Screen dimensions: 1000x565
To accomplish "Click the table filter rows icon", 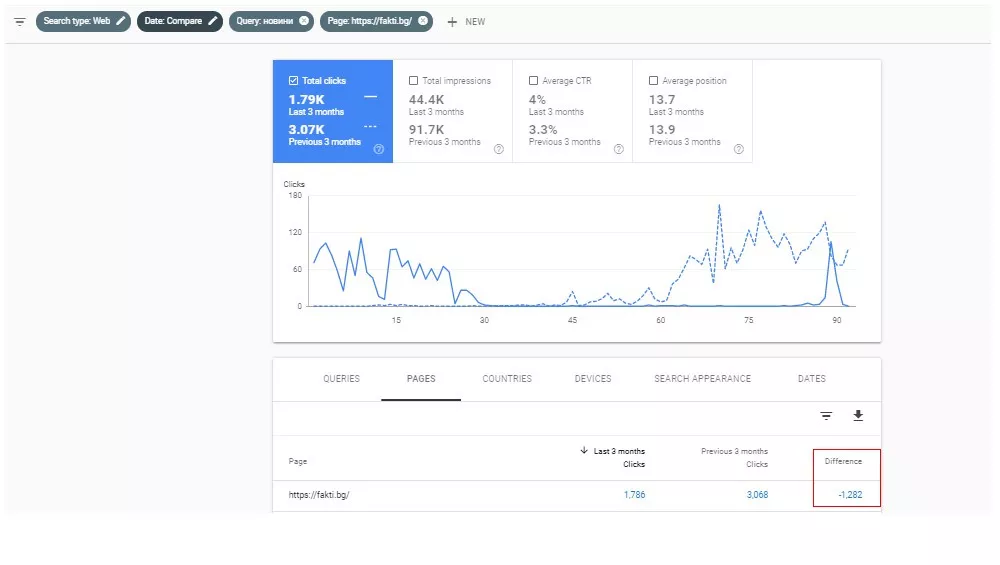I will [x=826, y=416].
